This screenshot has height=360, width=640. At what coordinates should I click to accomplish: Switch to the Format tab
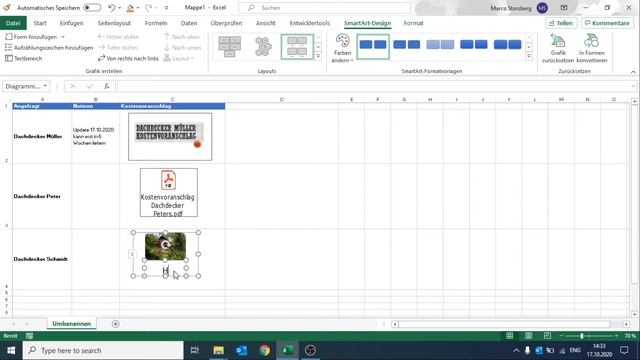coord(413,23)
